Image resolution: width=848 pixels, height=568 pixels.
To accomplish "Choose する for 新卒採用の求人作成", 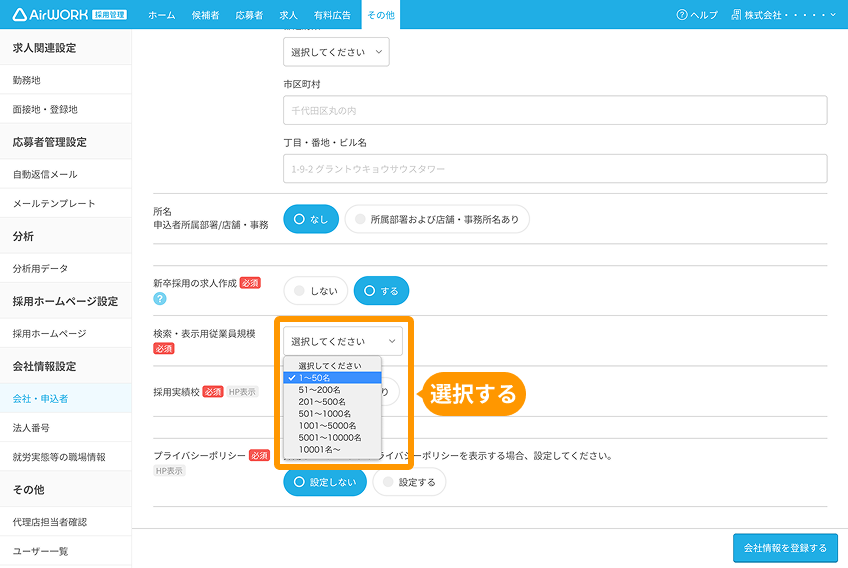I will (381, 291).
